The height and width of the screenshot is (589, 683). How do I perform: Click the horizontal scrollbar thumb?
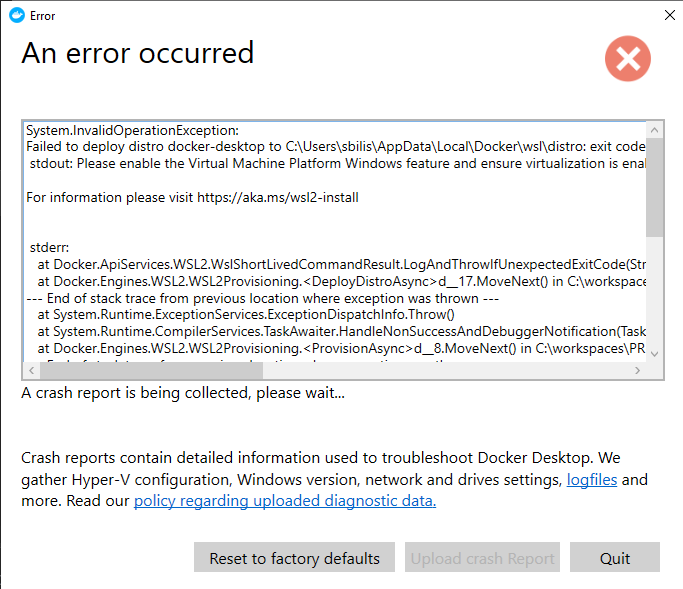point(152,370)
